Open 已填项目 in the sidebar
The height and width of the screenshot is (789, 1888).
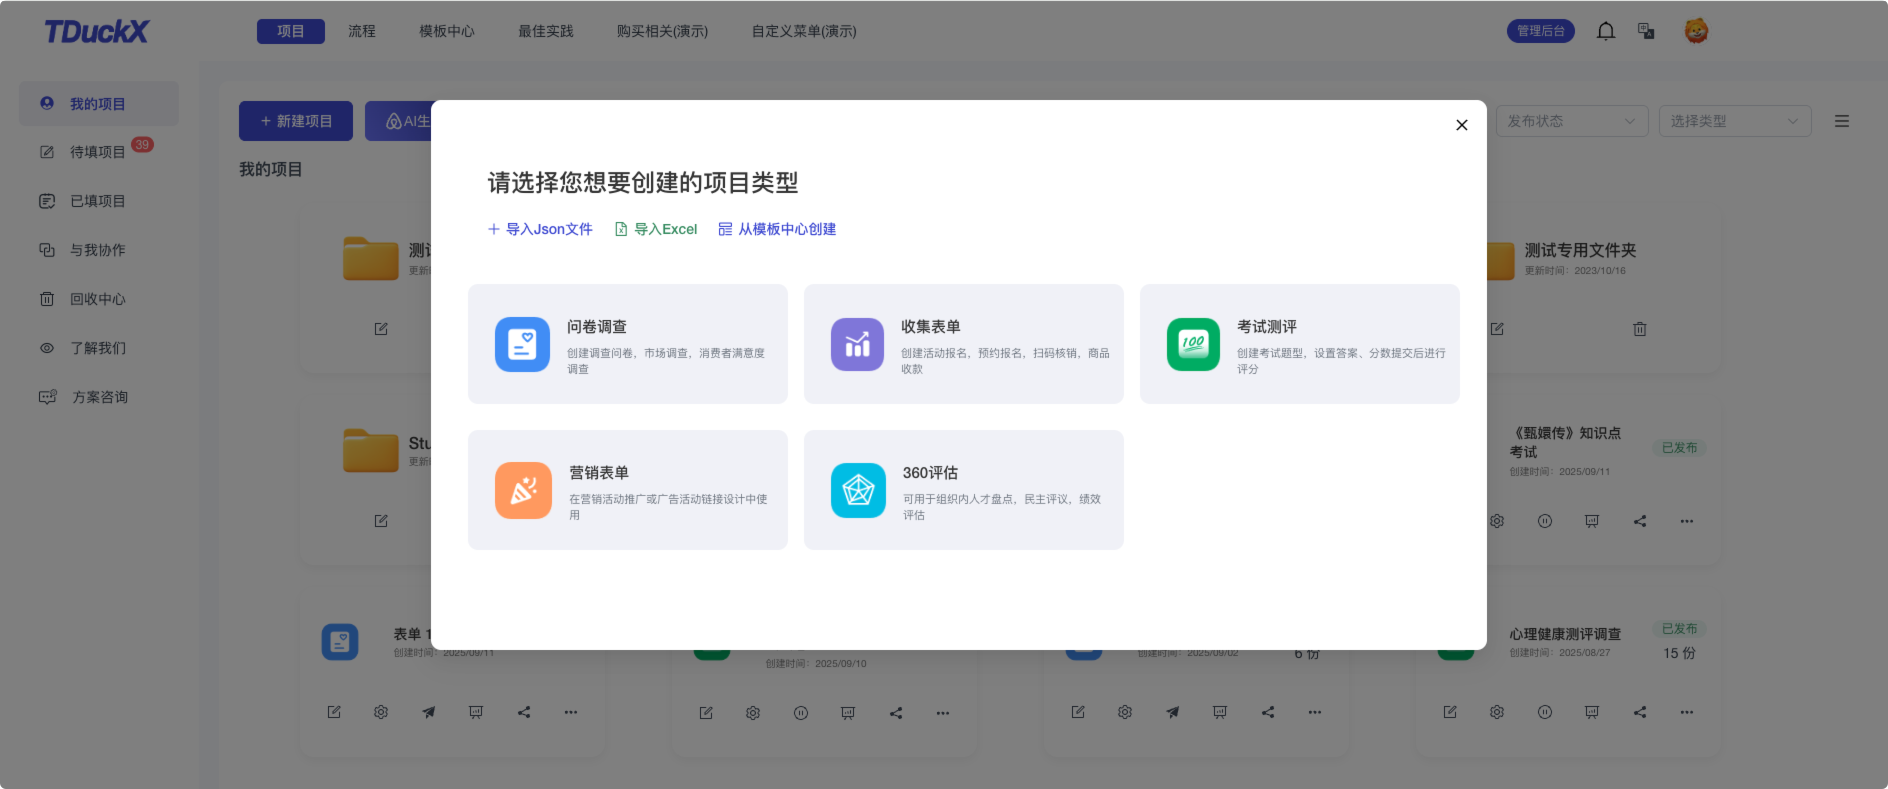99,201
